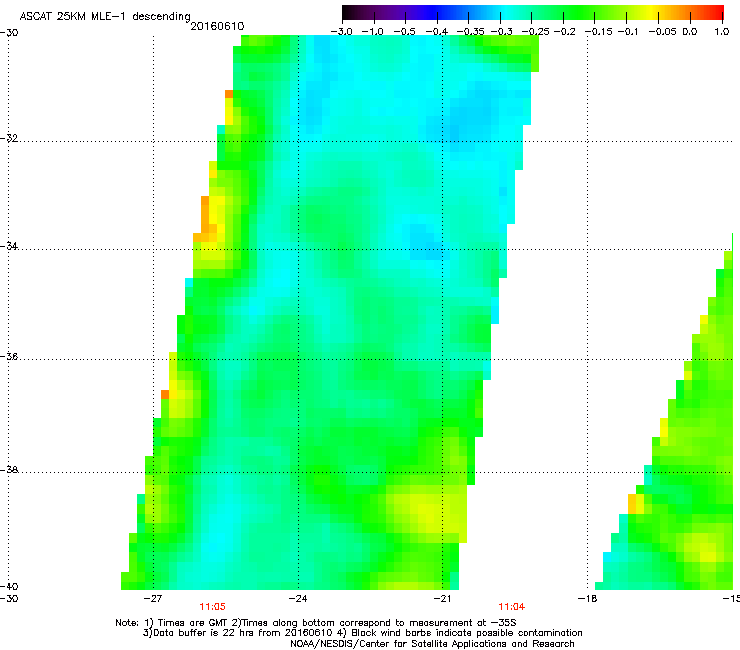Select the -21 longitude axis label

coord(442,598)
